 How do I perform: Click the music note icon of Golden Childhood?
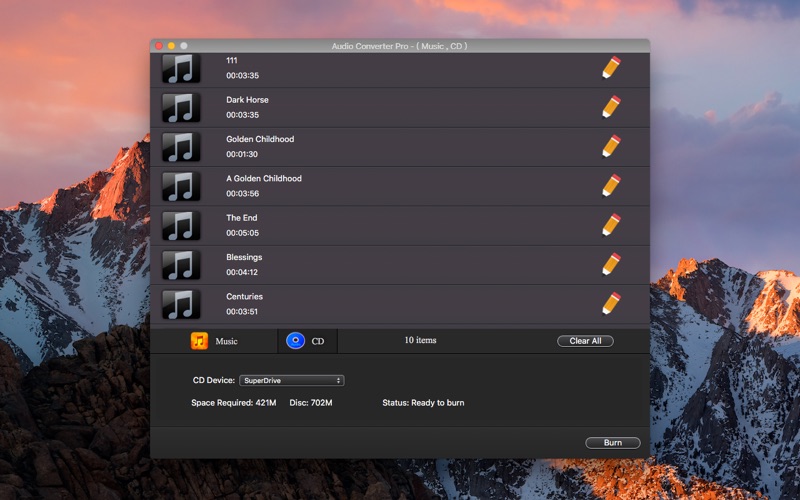pos(181,147)
